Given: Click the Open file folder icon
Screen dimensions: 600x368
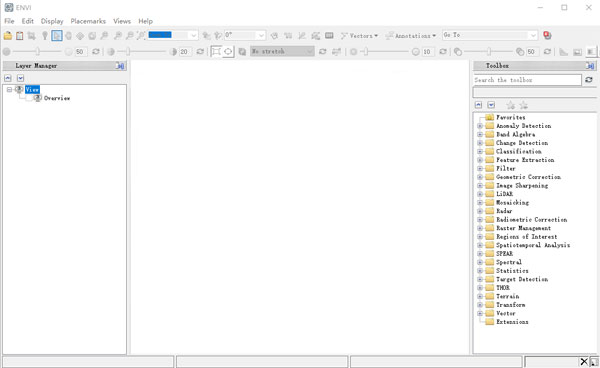Looking at the screenshot, I should coord(8,36).
